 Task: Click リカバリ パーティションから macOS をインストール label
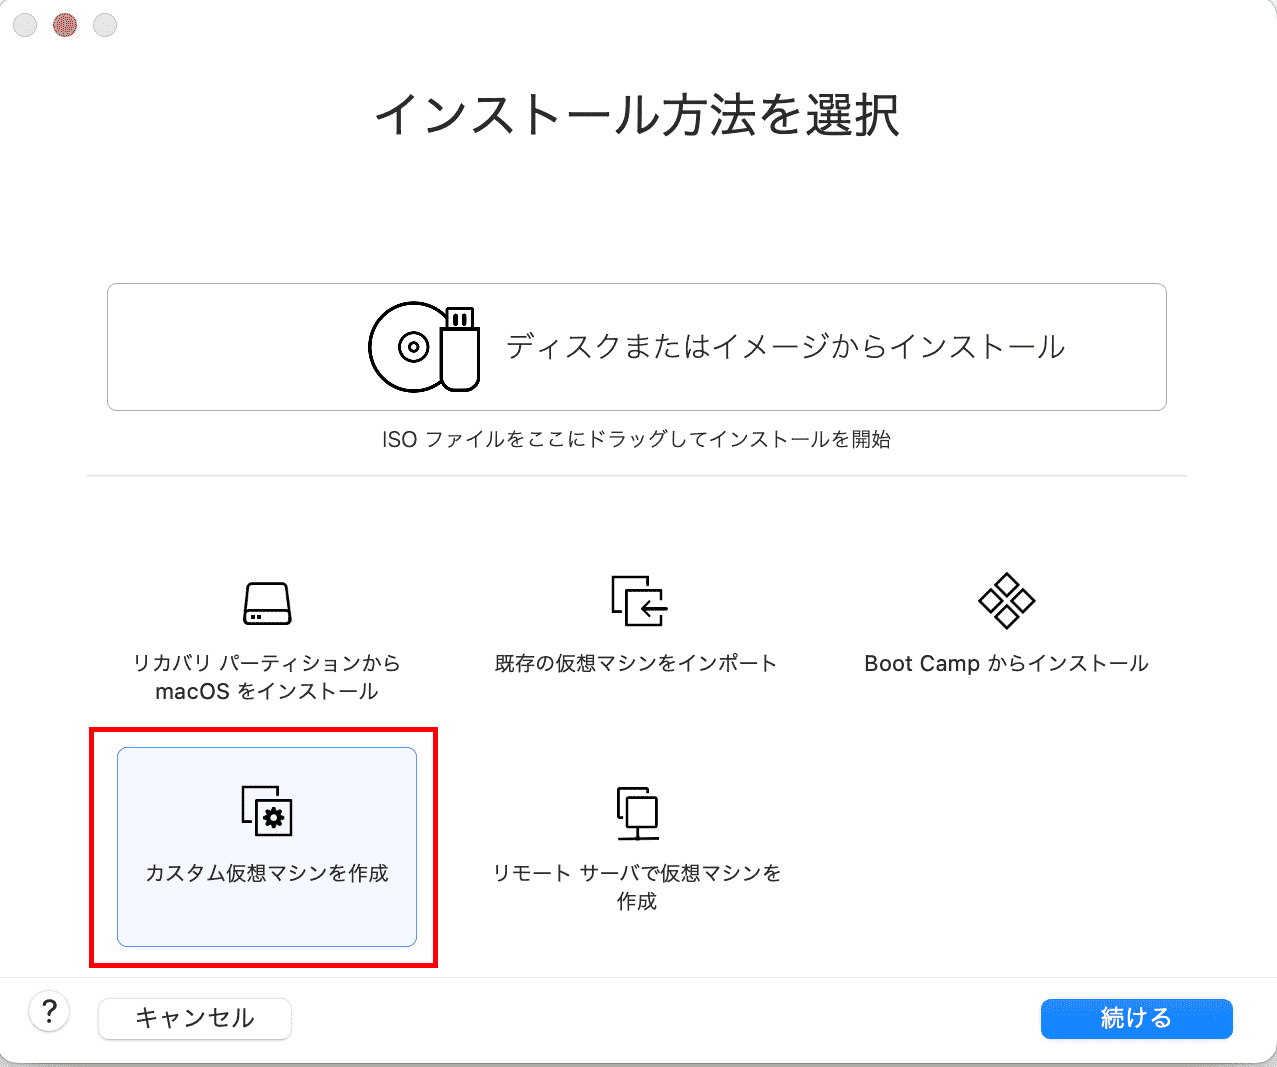tap(267, 677)
